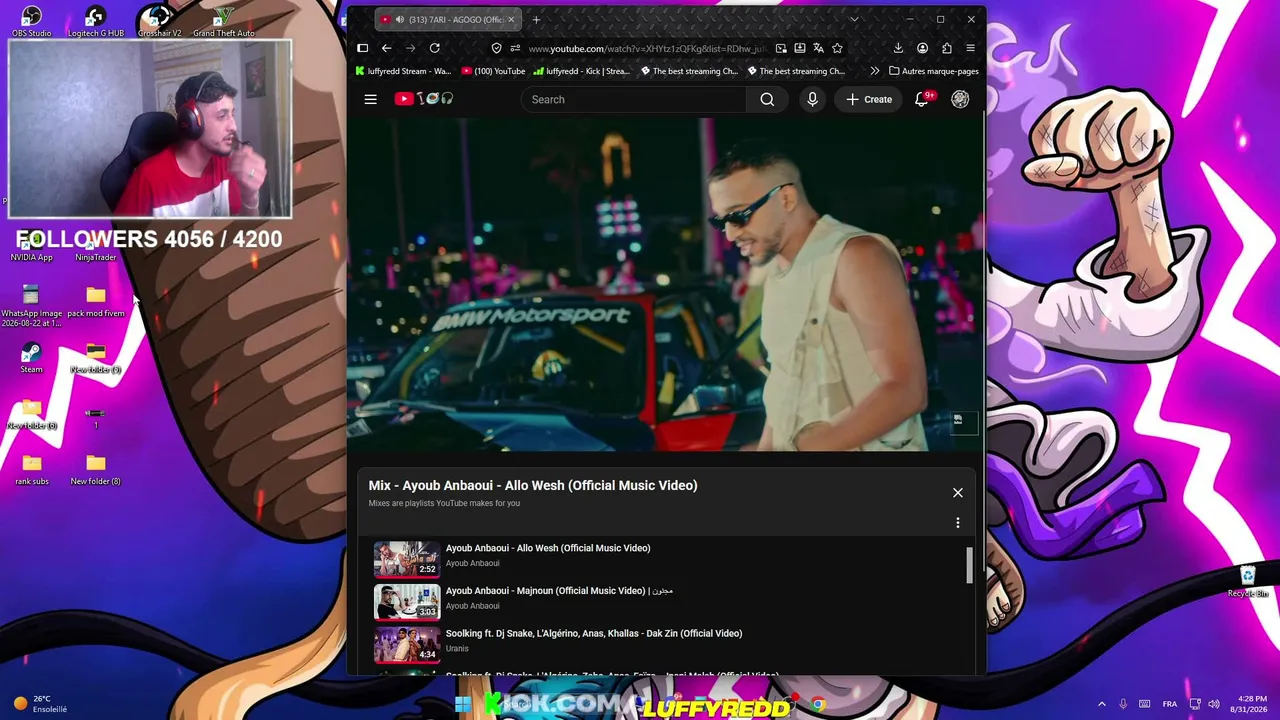
Task: Switch the FRA keyboard language indicator
Action: click(x=1169, y=704)
